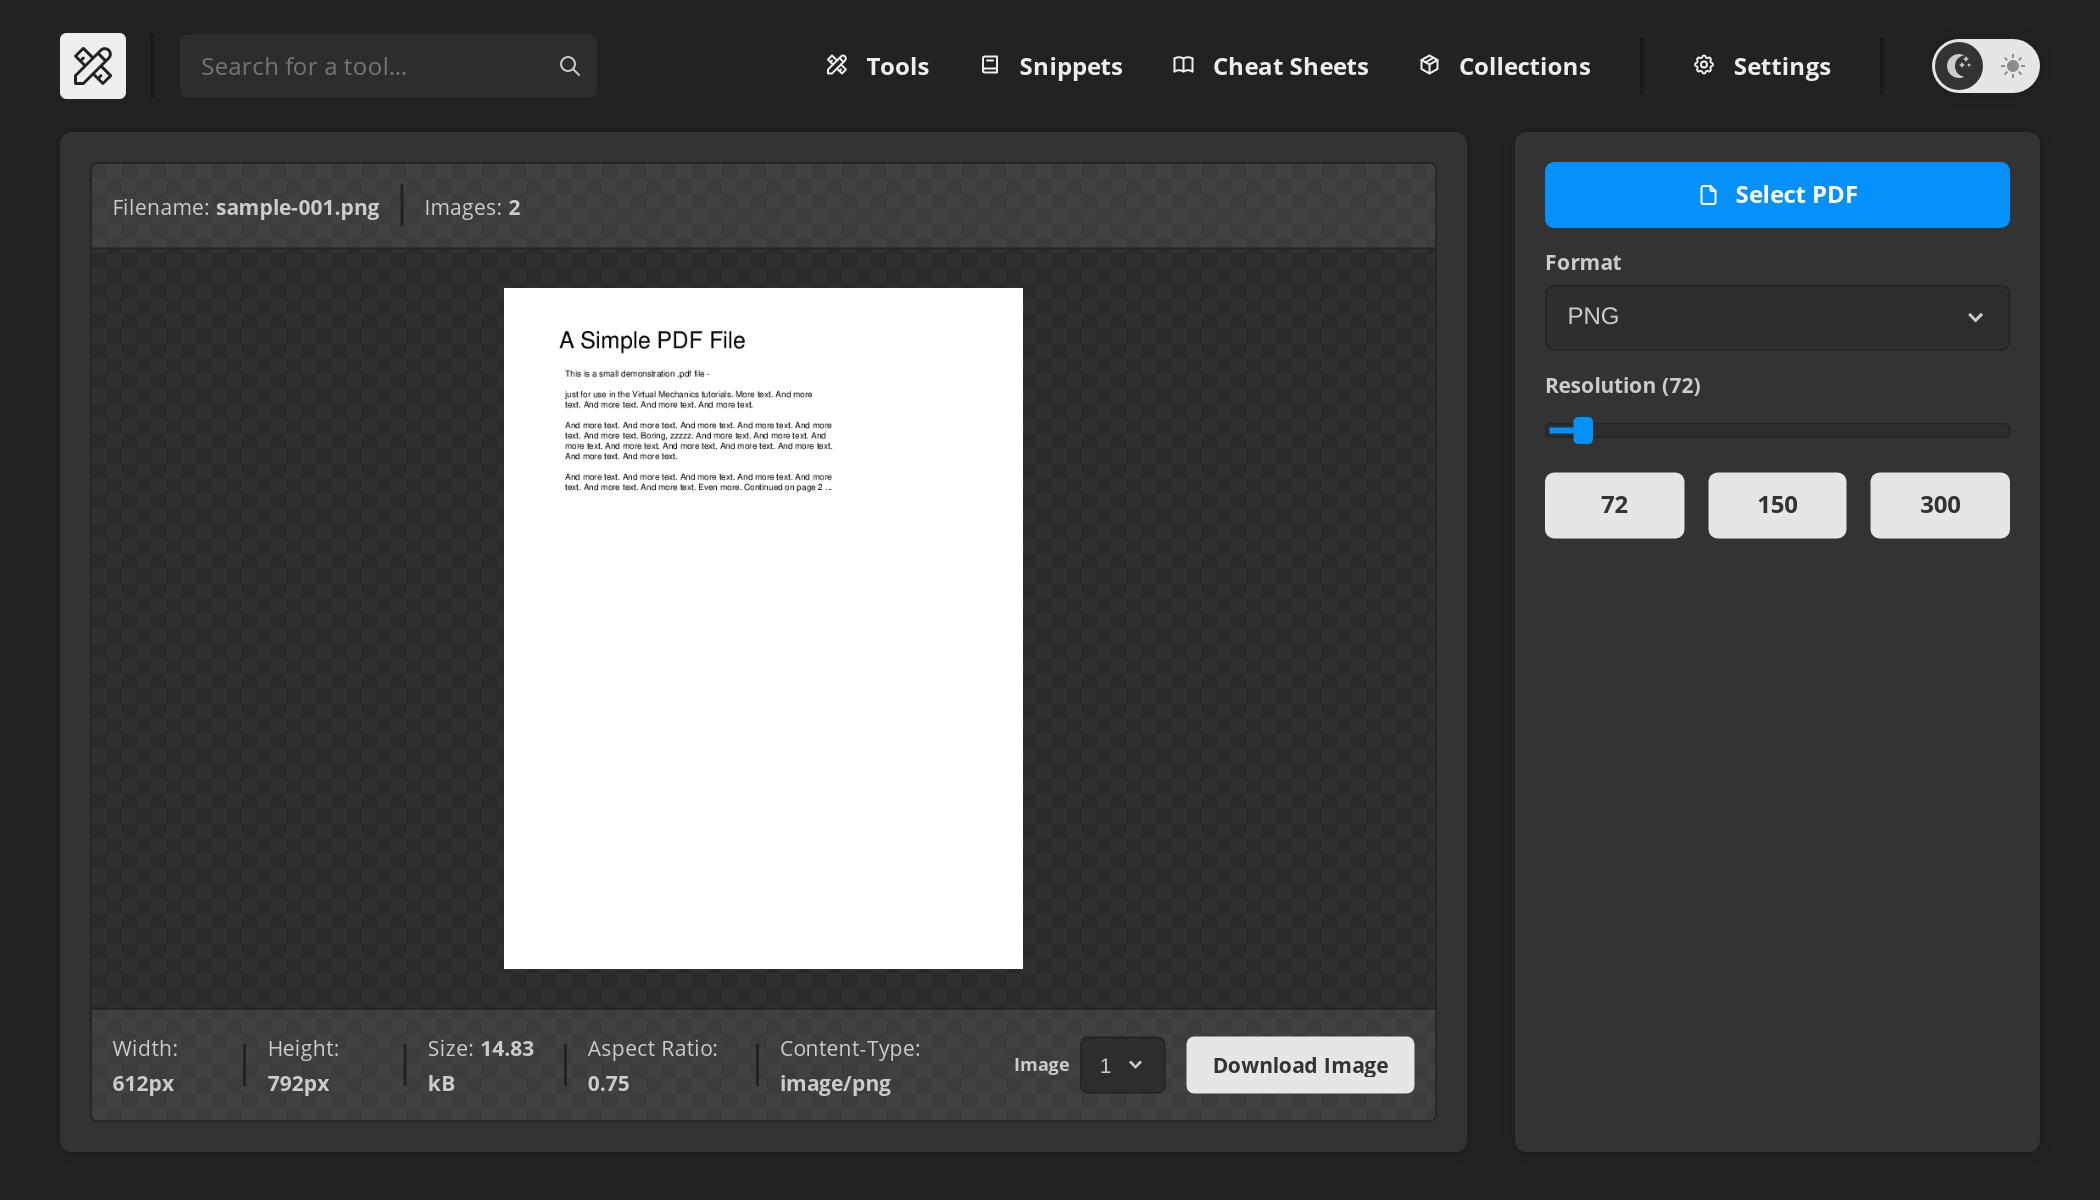Open the Cheat Sheets menu
This screenshot has height=1200, width=2100.
[x=1271, y=66]
